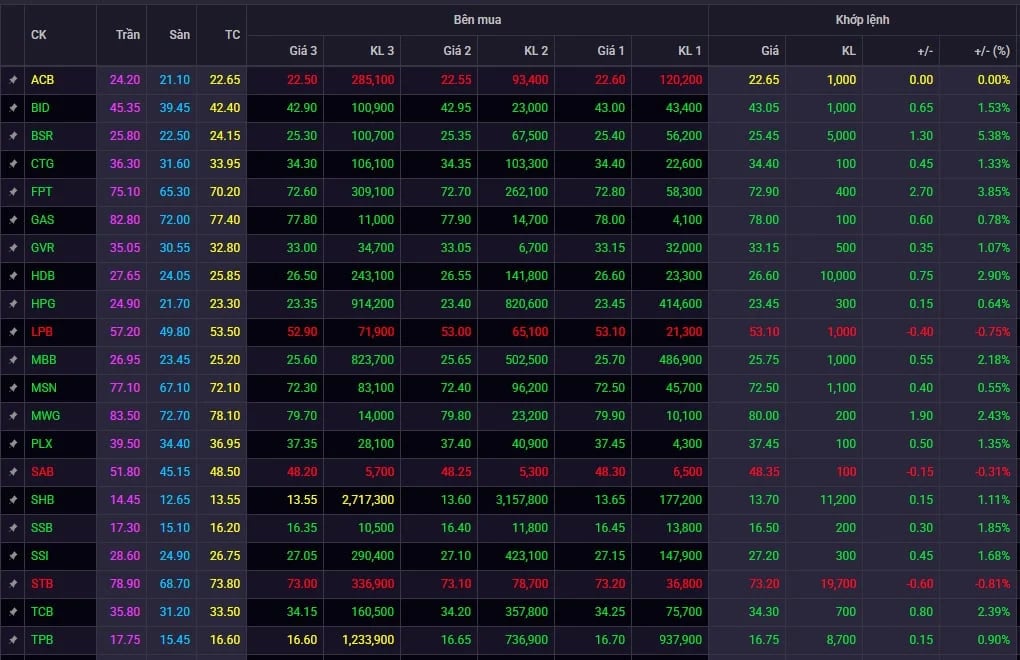Unpin the ACB stock row pin icon
1020x660 pixels.
(x=13, y=80)
